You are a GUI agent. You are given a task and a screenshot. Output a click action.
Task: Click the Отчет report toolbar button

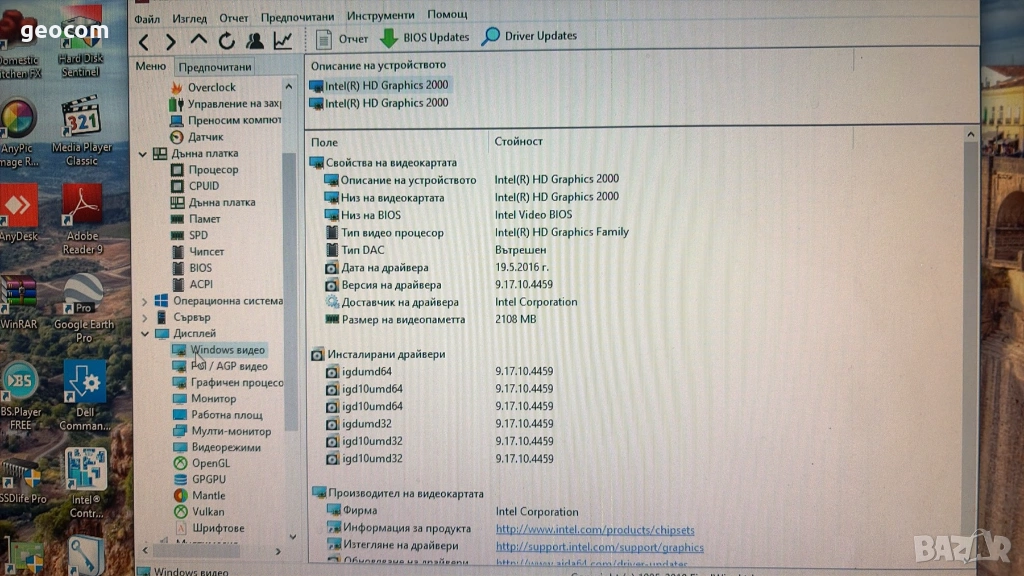(343, 39)
